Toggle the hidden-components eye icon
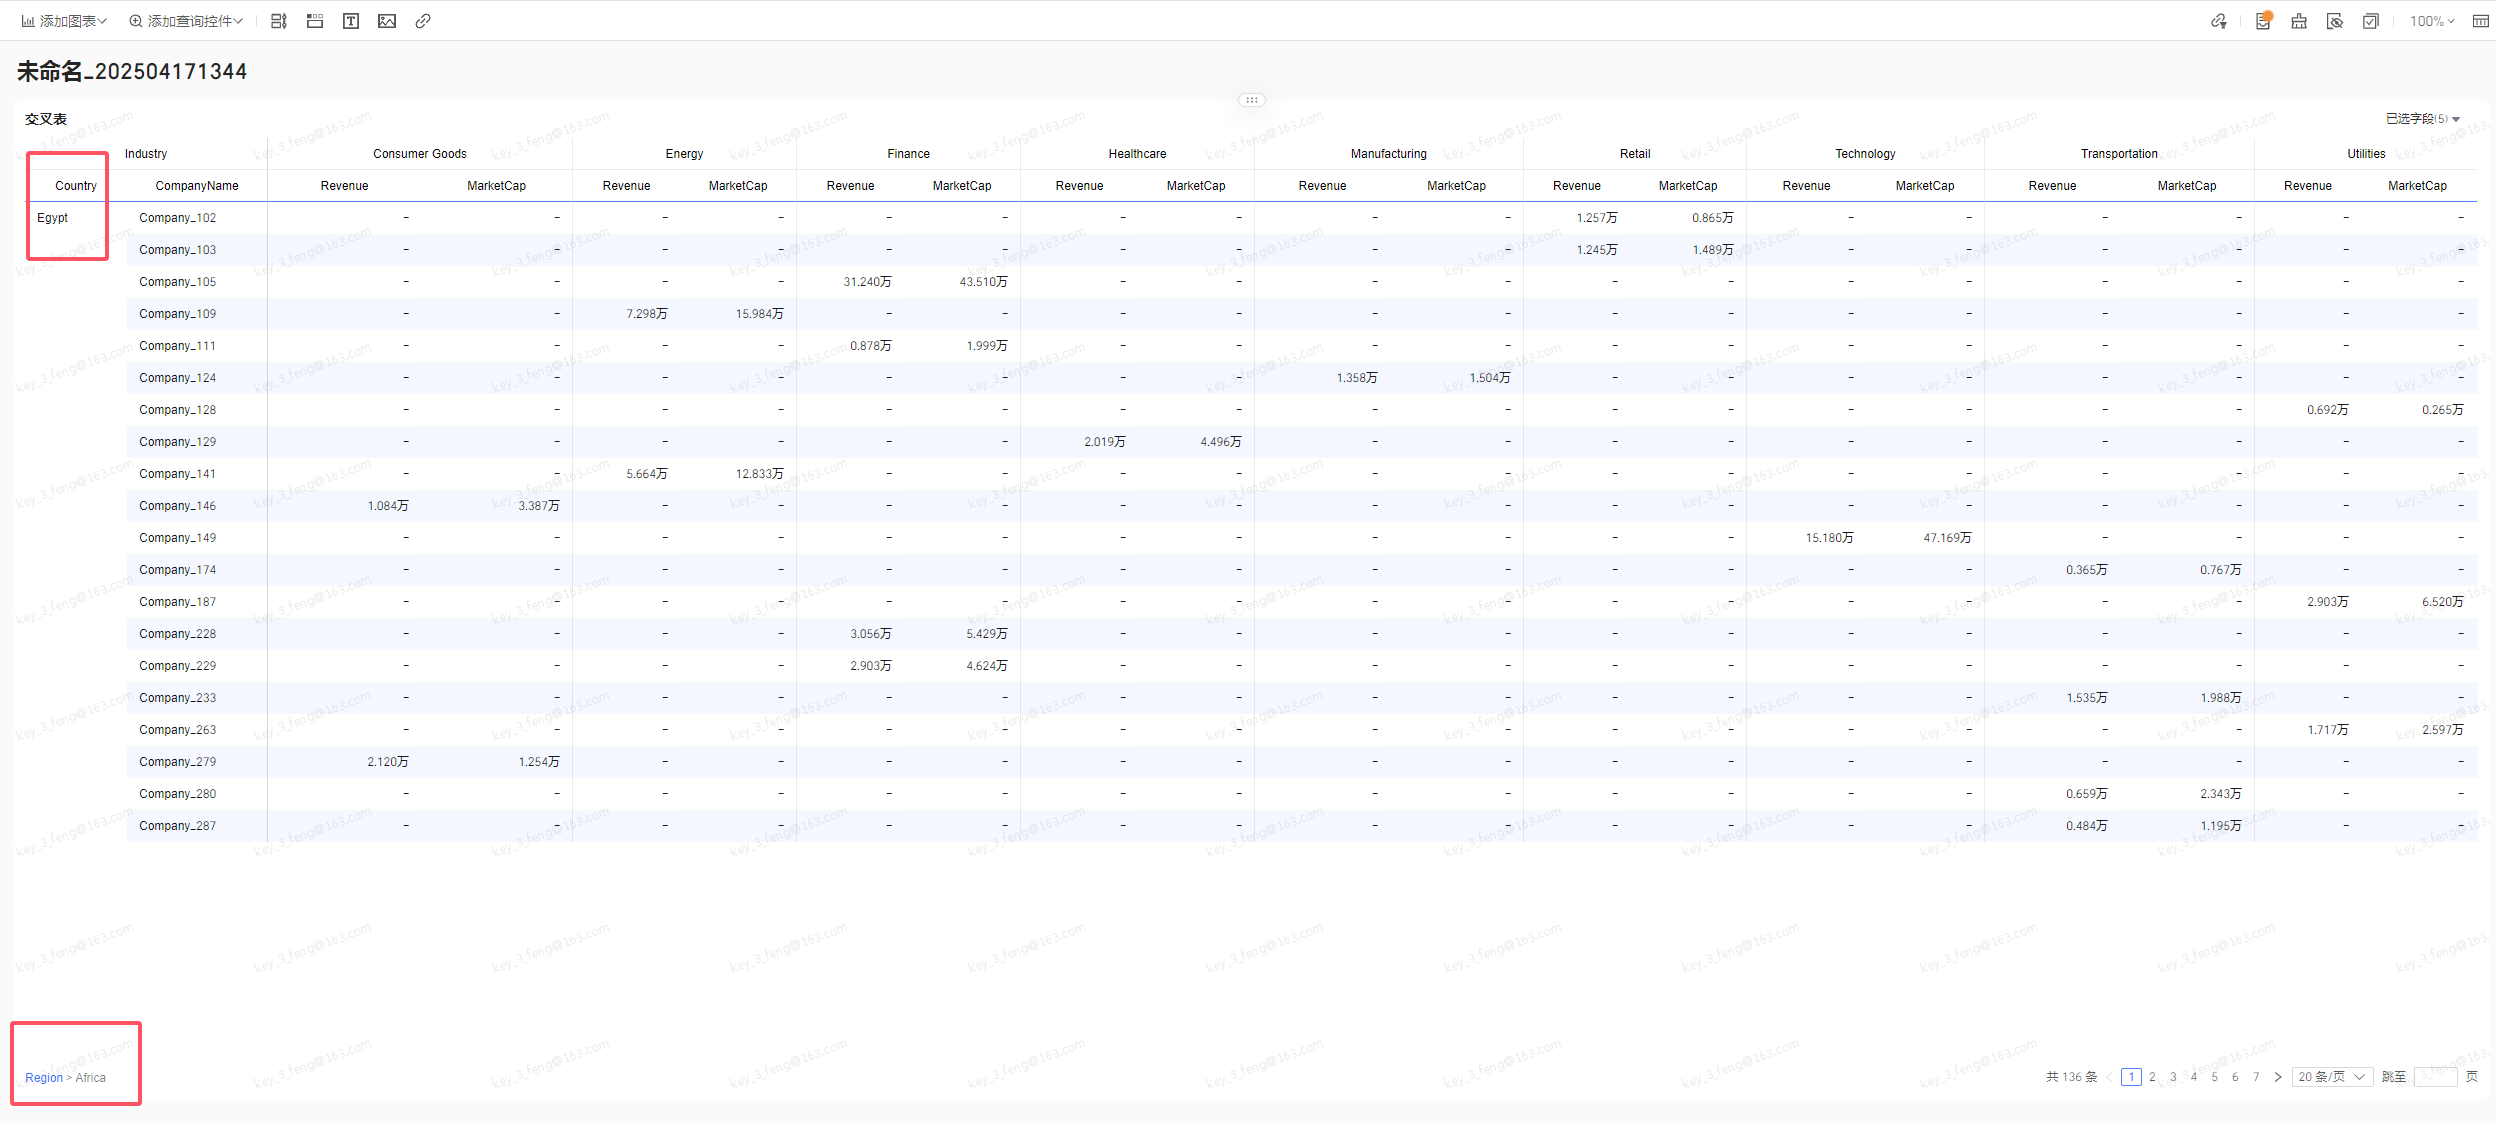 (x=2335, y=21)
